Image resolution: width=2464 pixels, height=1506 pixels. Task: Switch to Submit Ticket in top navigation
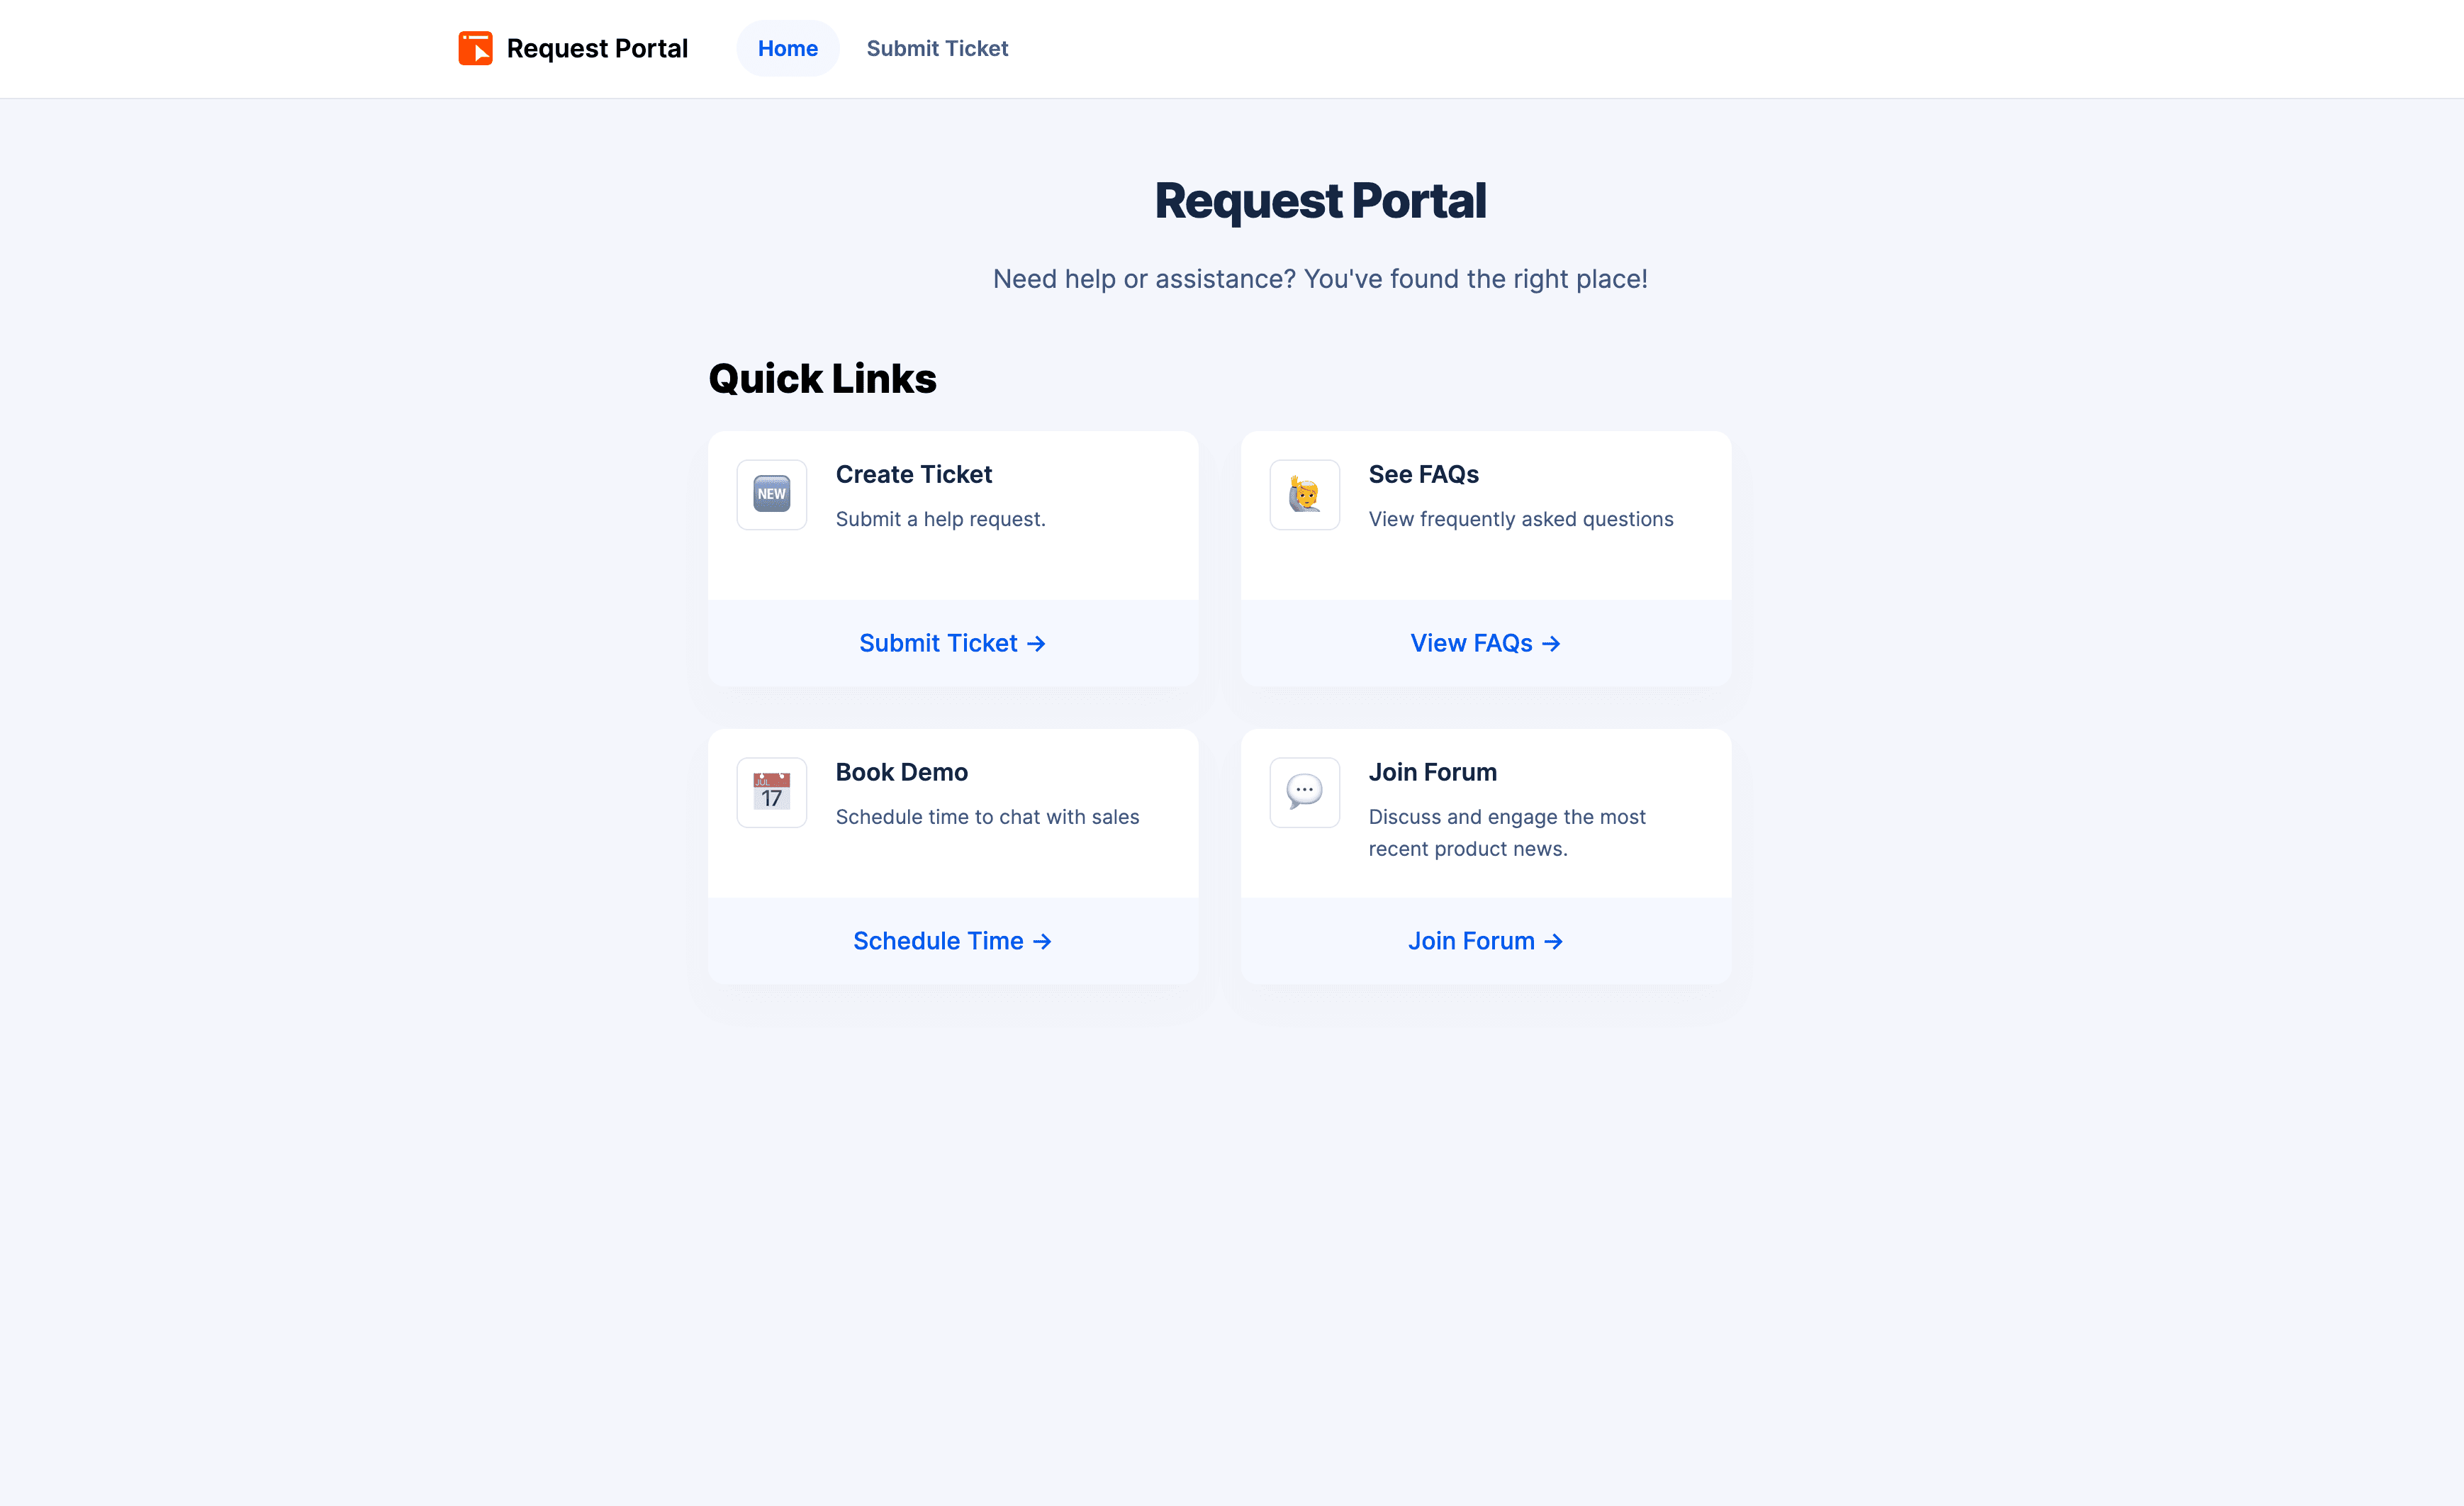[x=937, y=48]
